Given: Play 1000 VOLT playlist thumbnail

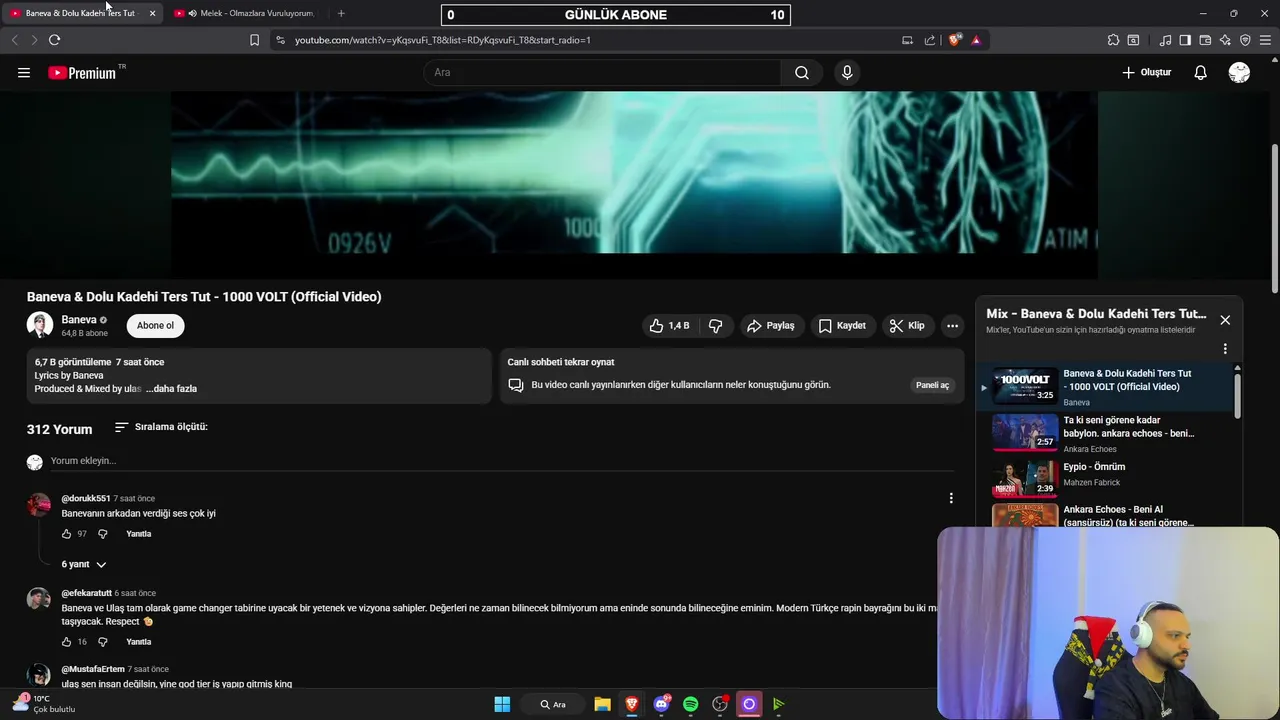Looking at the screenshot, I should (1025, 386).
